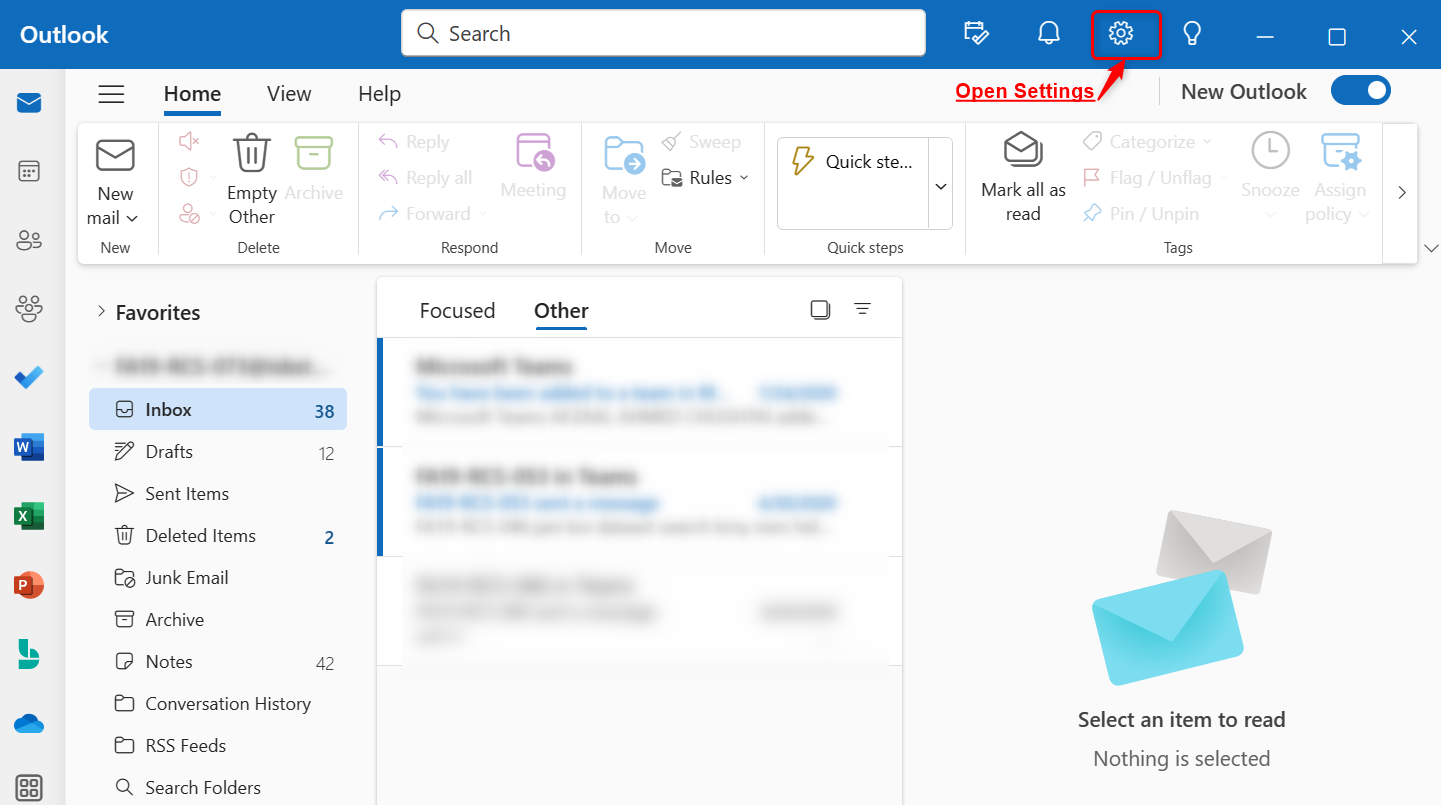Show more ribbon commands right arrow
Viewport: 1441px width, 805px height.
click(1401, 193)
